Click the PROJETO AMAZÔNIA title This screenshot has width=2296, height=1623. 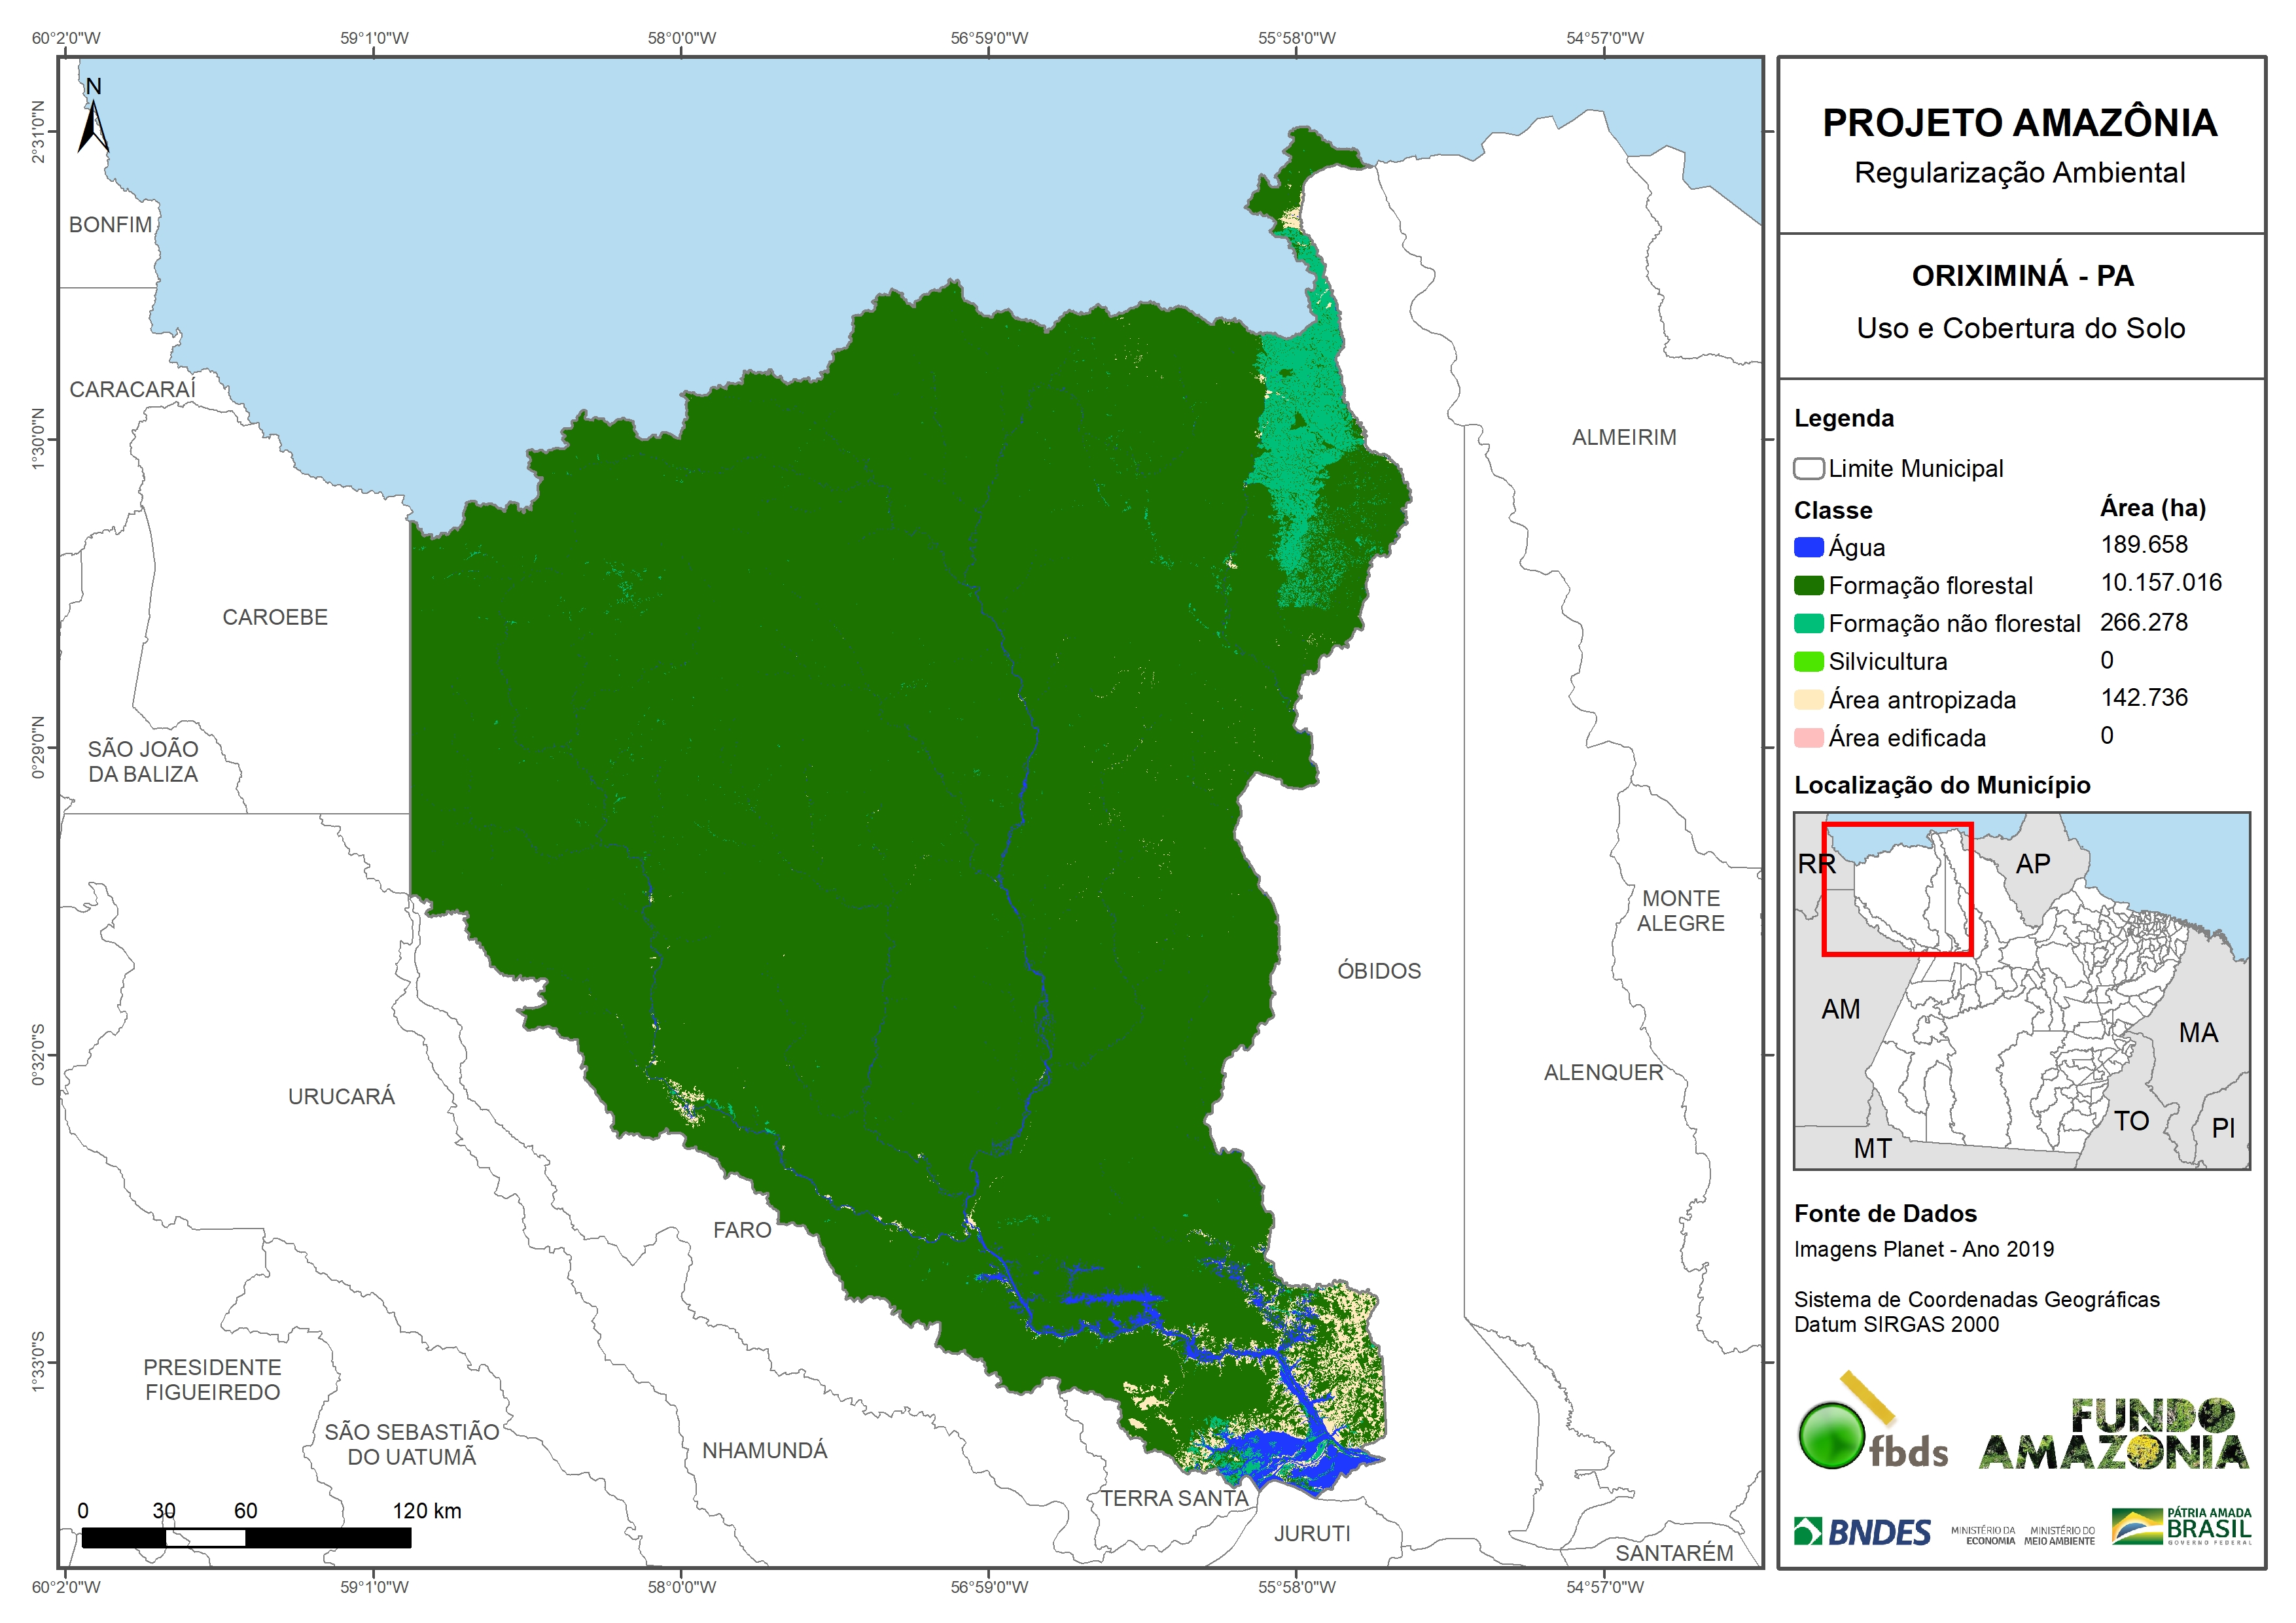tap(2019, 123)
